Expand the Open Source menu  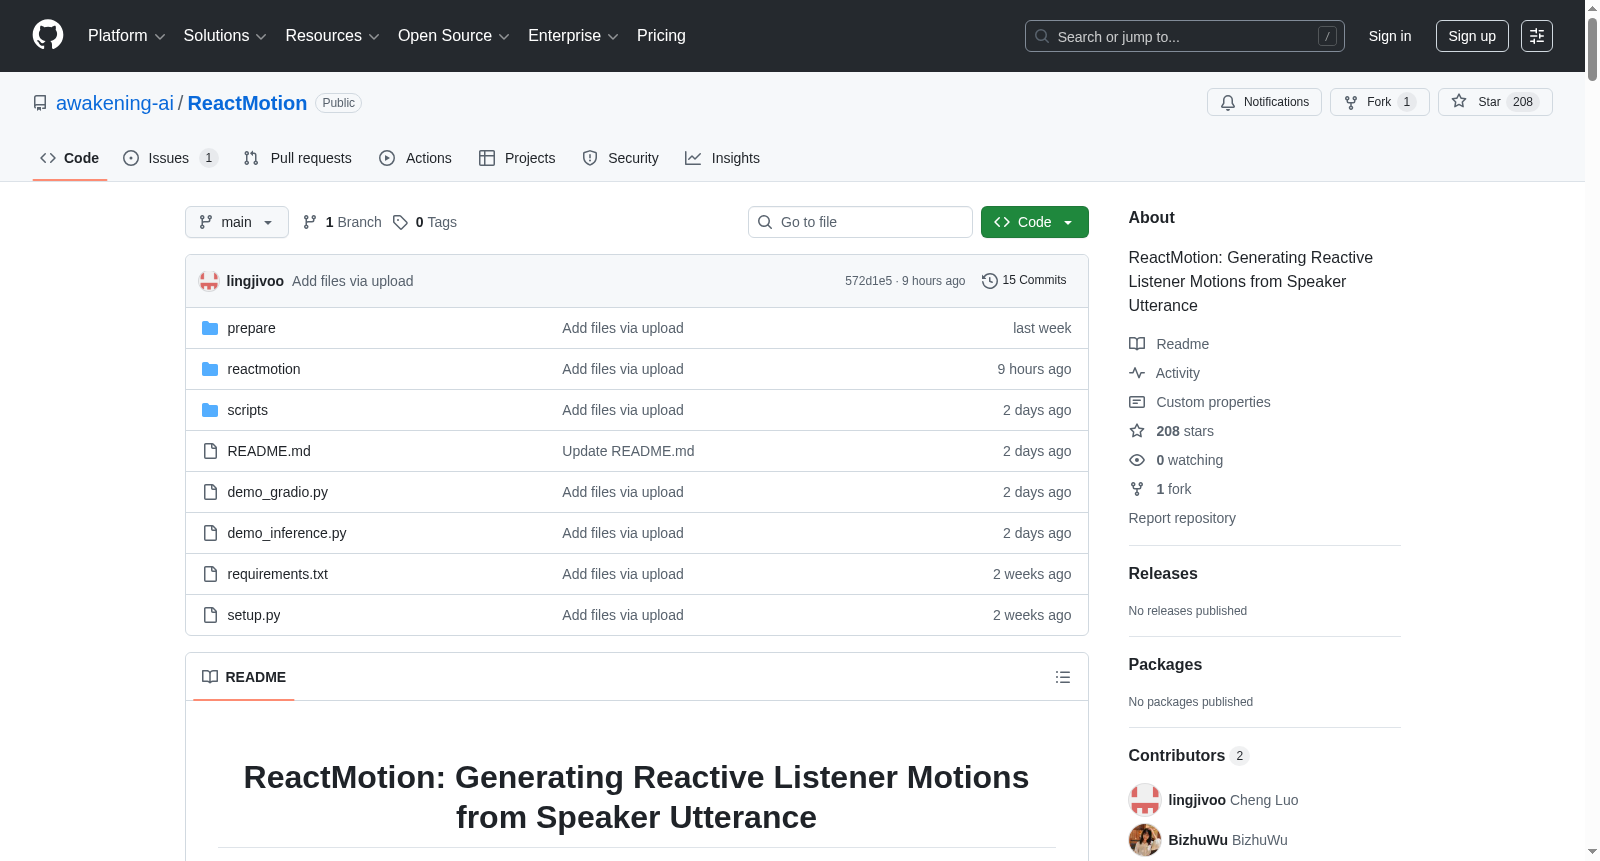(454, 36)
